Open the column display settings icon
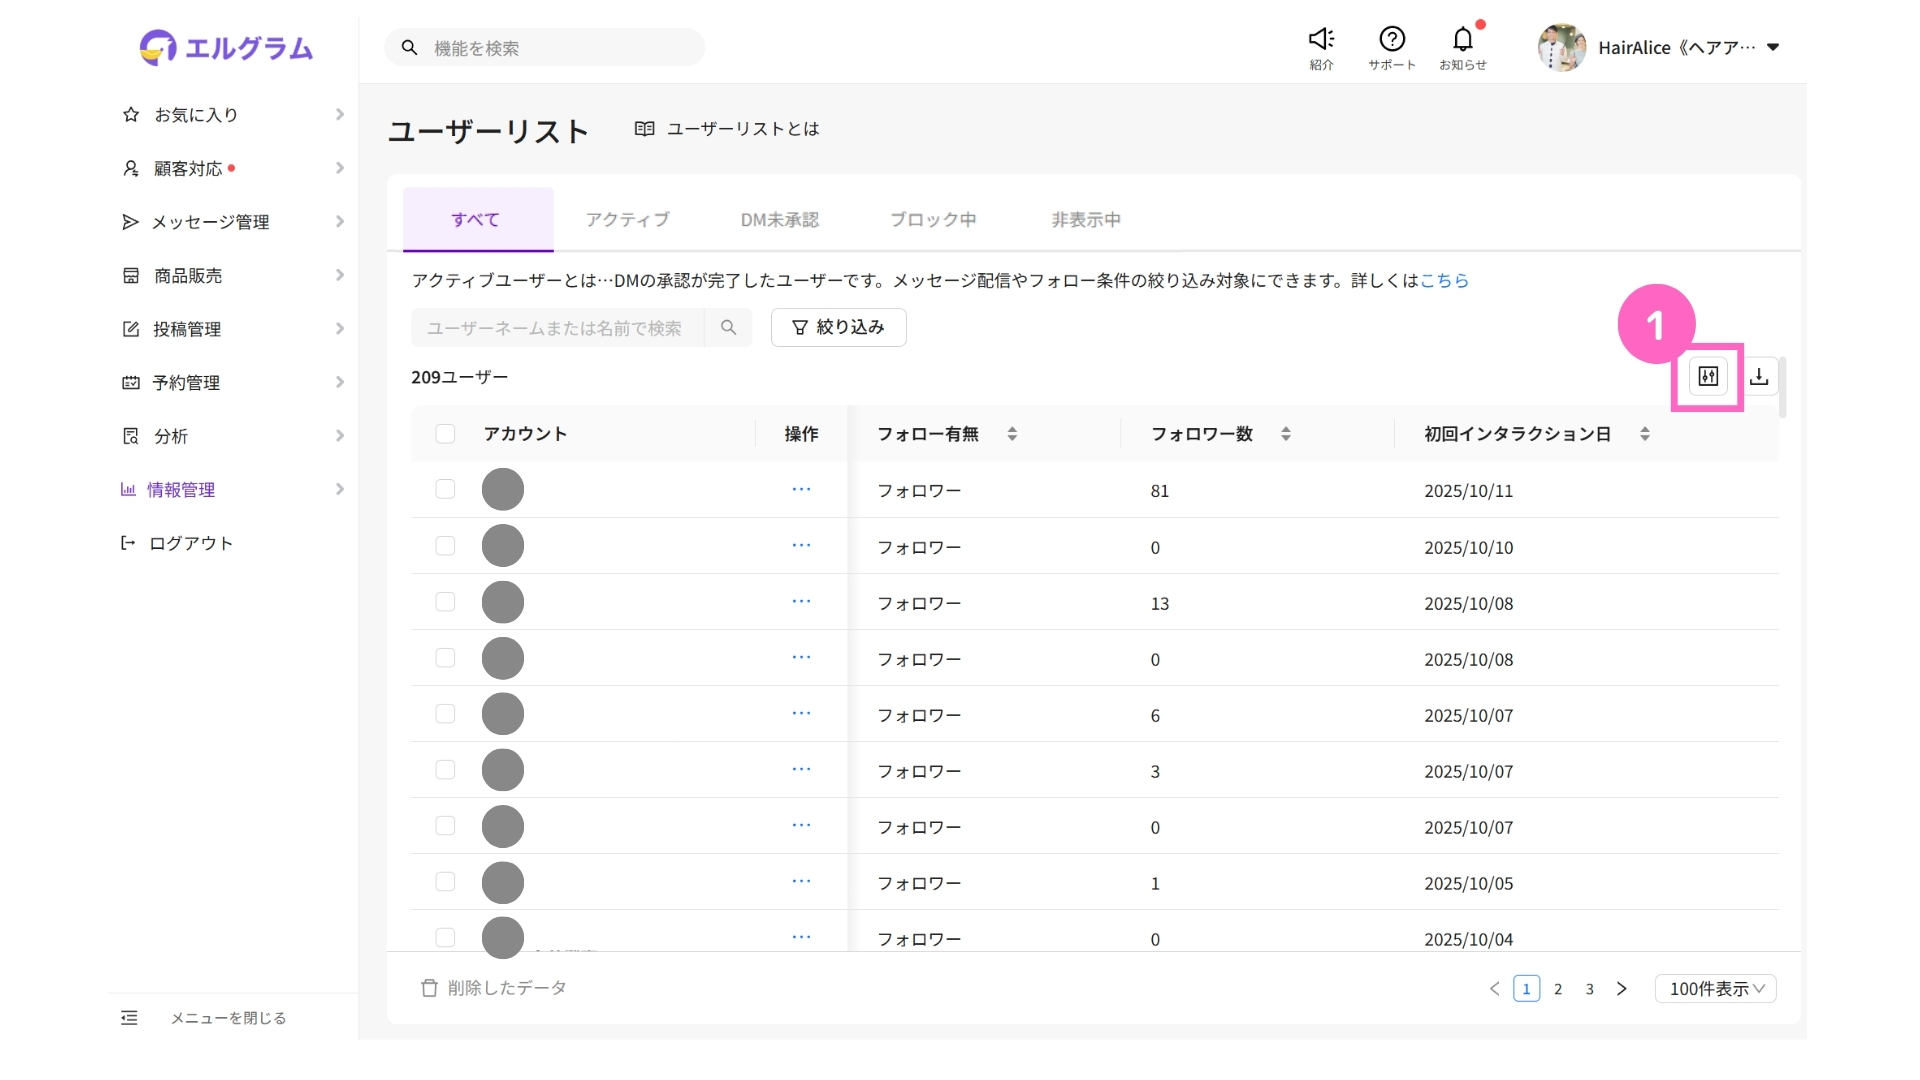1920x1080 pixels. (1708, 377)
